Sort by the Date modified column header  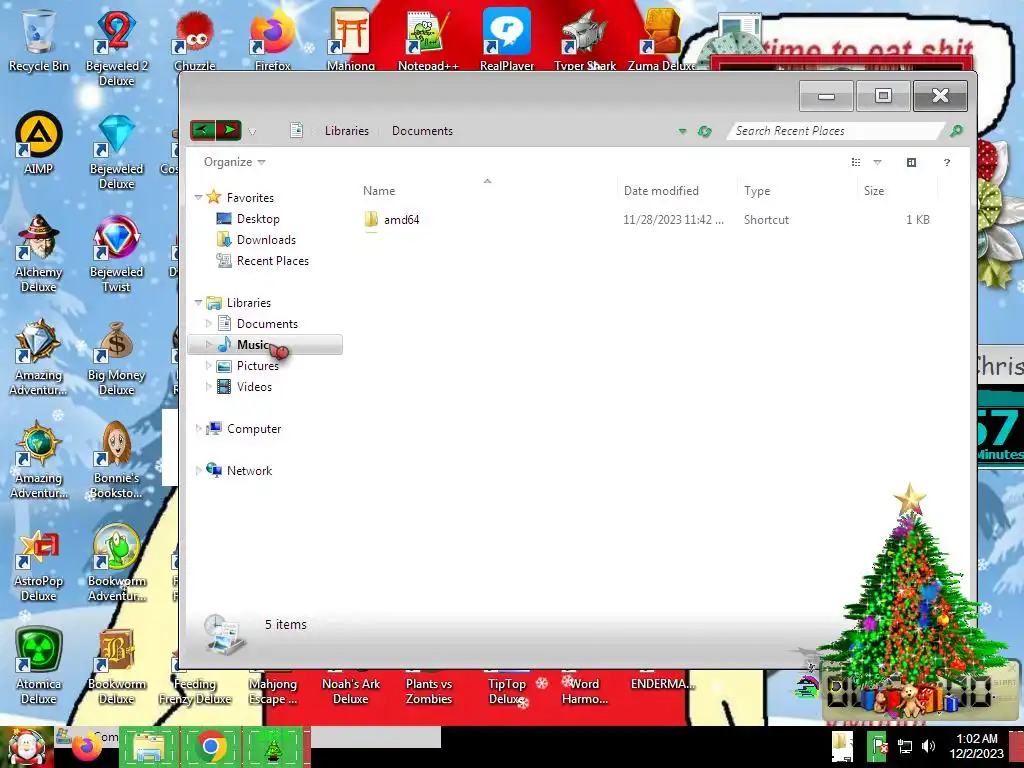pyautogui.click(x=661, y=191)
